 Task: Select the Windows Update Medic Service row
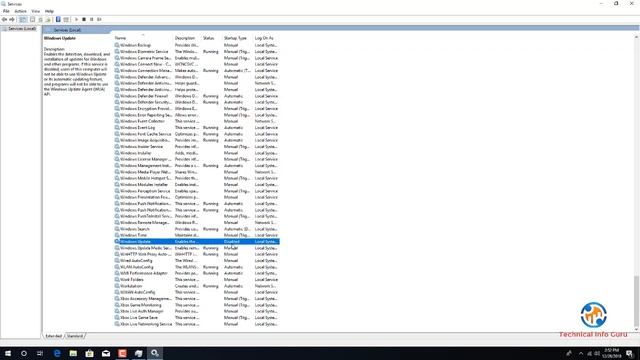[x=197, y=248]
